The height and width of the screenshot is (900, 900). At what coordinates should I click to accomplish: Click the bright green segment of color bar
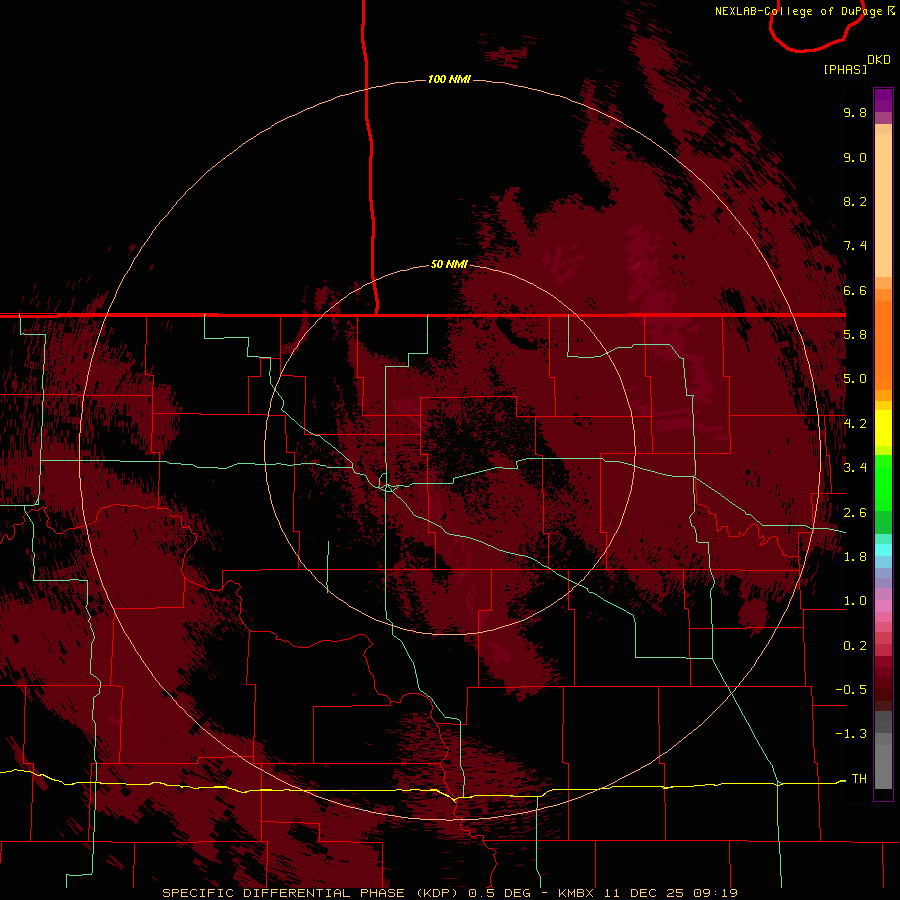883,482
